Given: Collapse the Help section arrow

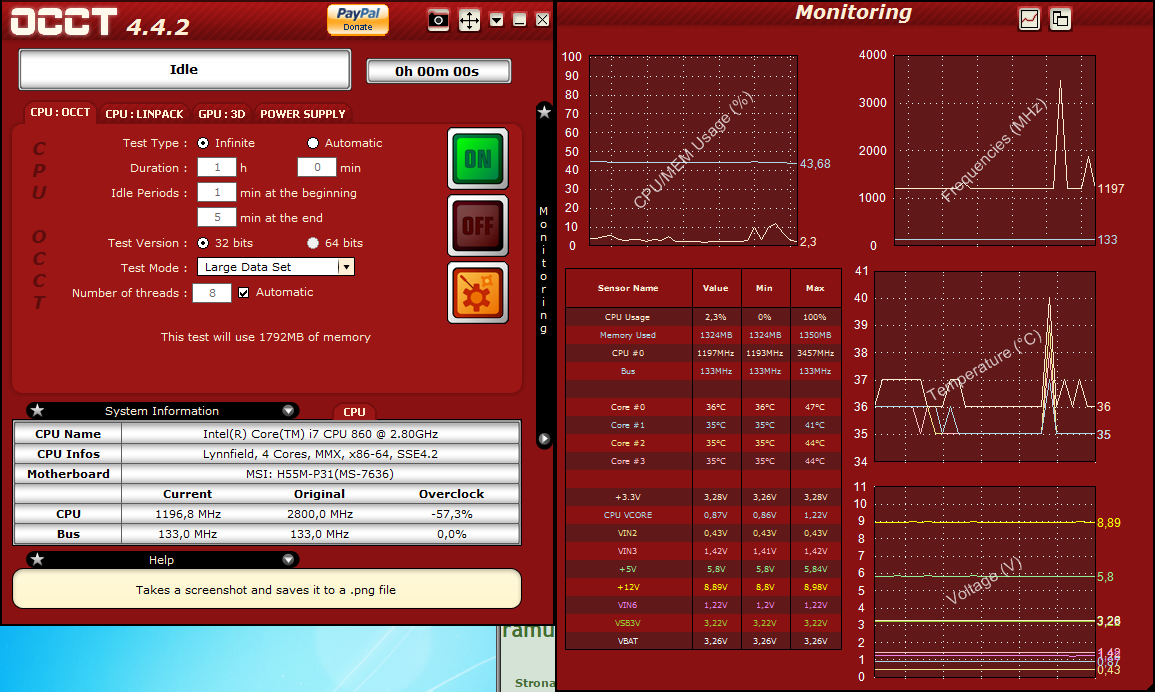Looking at the screenshot, I should tap(288, 559).
